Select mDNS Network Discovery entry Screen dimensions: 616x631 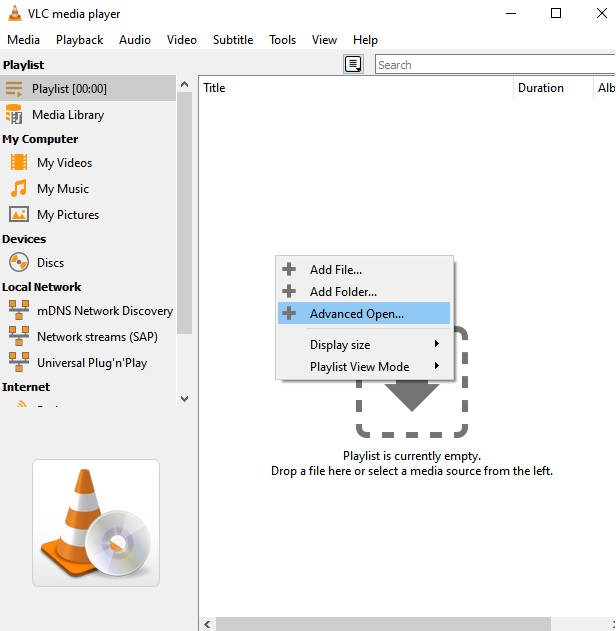88,311
